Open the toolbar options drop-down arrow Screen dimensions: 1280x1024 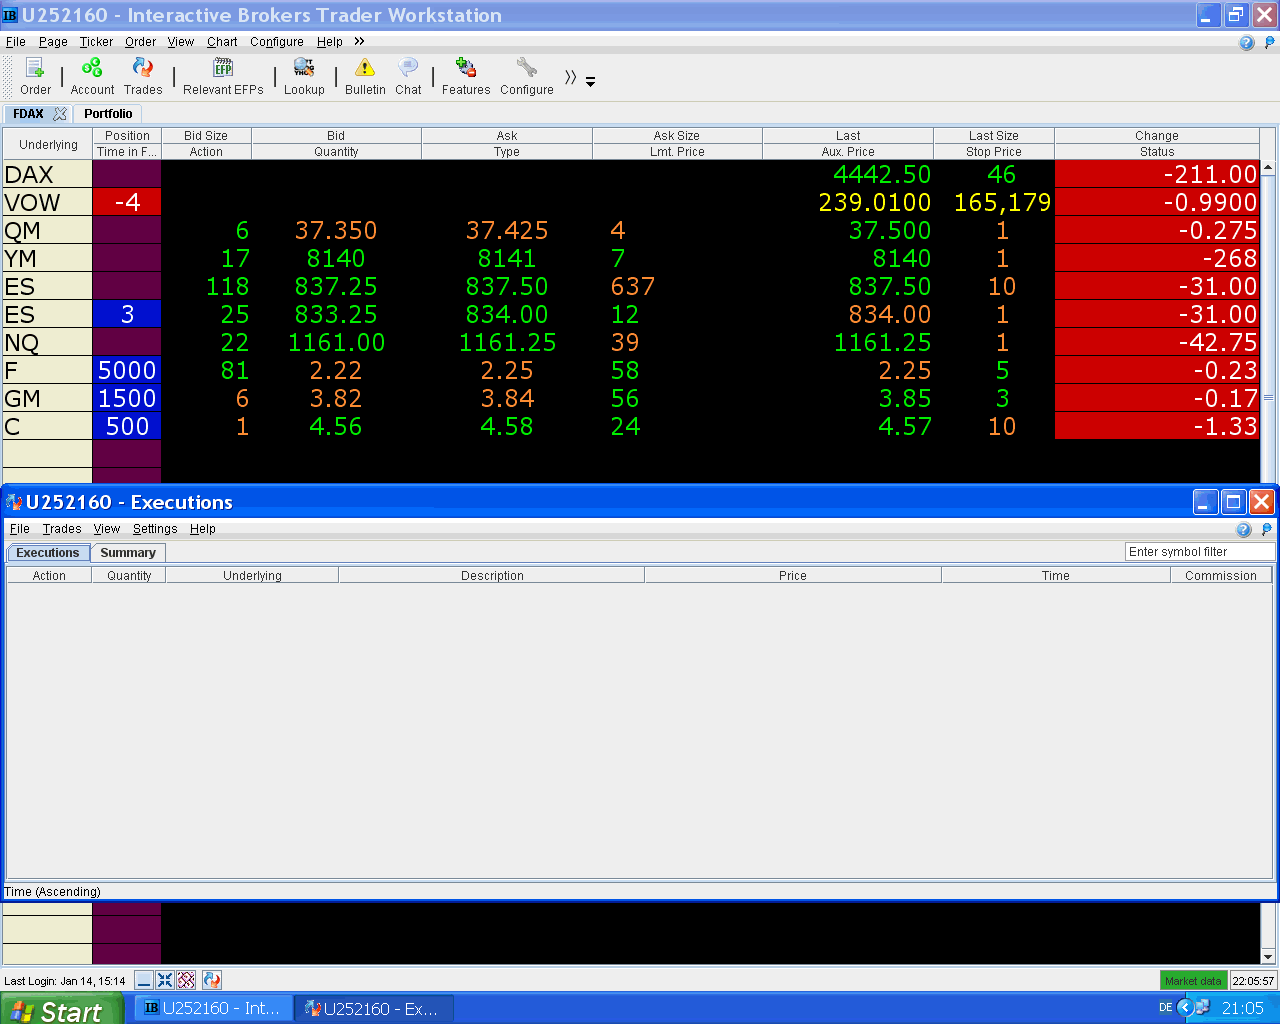click(x=590, y=82)
